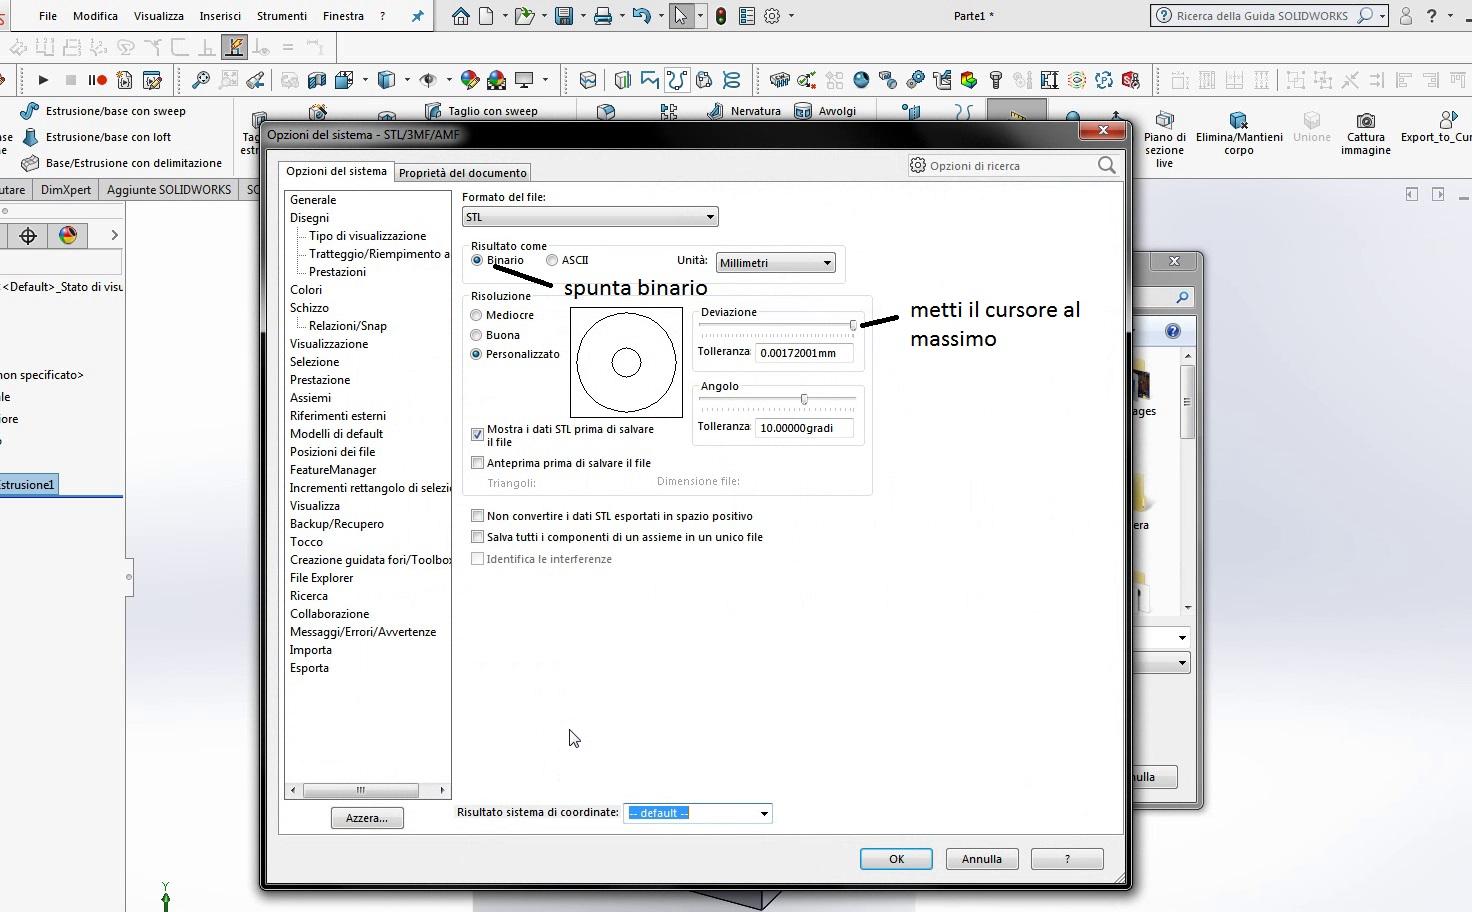The height and width of the screenshot is (912, 1472).
Task: Enable Anteprima prima di salvare il file
Action: (478, 463)
